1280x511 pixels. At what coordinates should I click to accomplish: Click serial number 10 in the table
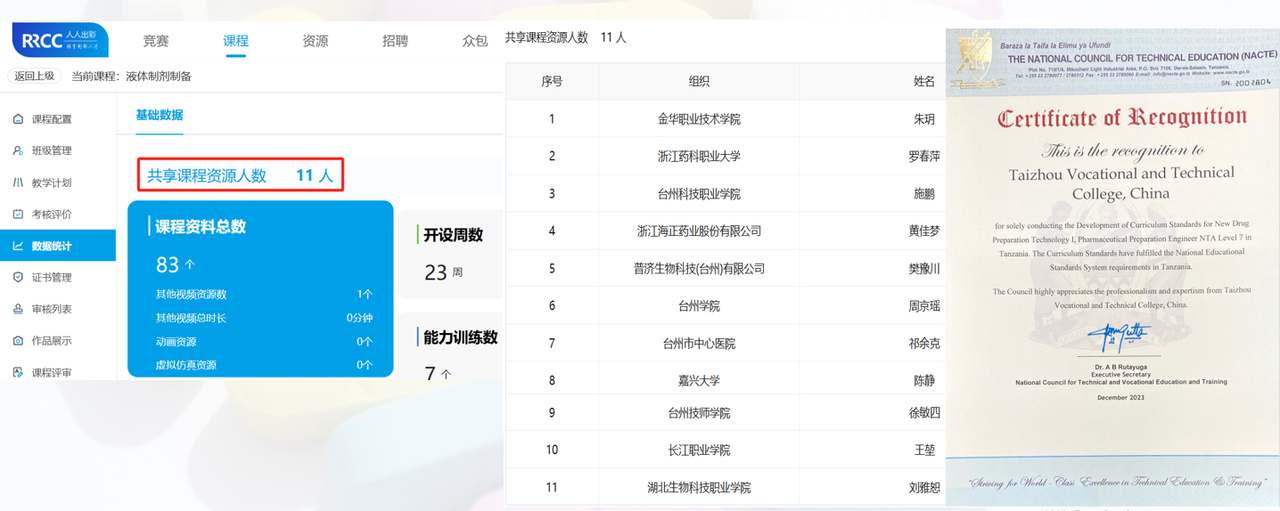552,450
